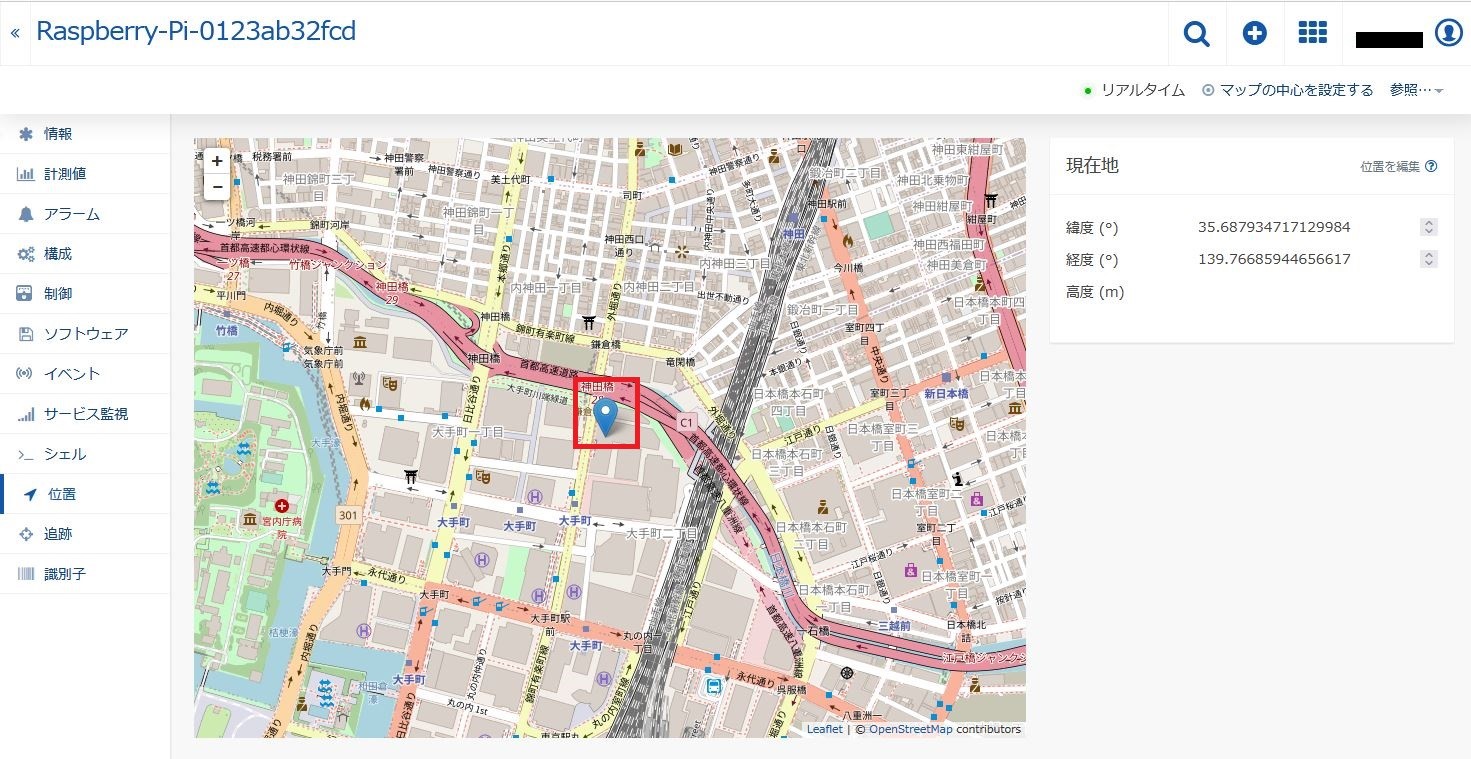Select the 構成 gear icon in the sidebar
Viewport: 1471px width, 759px height.
[27, 253]
